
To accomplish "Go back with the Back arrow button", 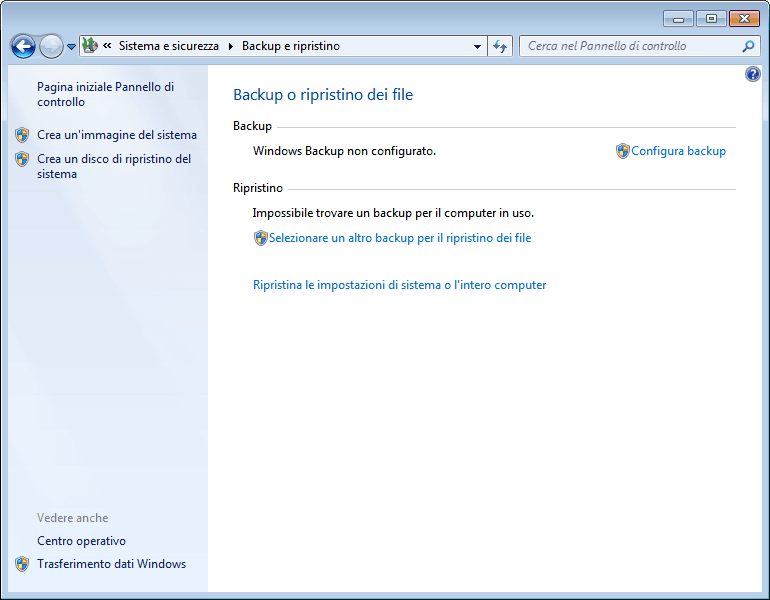I will 23,47.
